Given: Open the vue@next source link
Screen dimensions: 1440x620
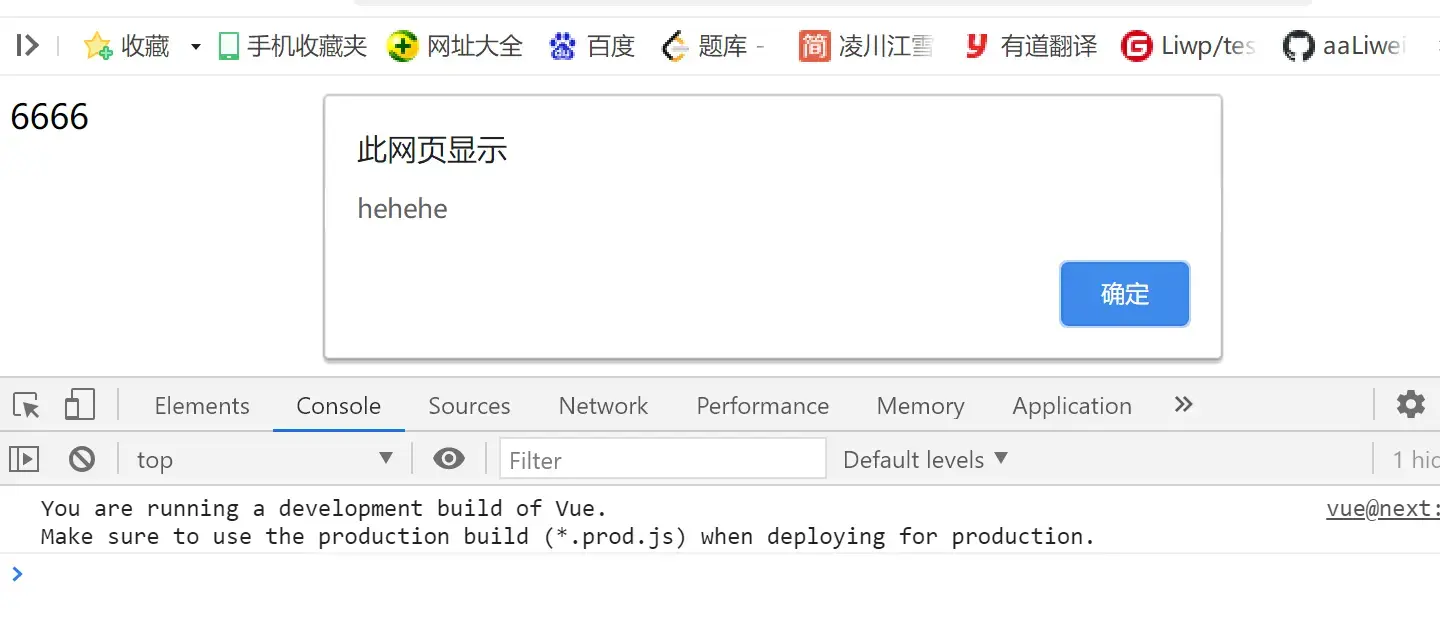Looking at the screenshot, I should point(1383,508).
